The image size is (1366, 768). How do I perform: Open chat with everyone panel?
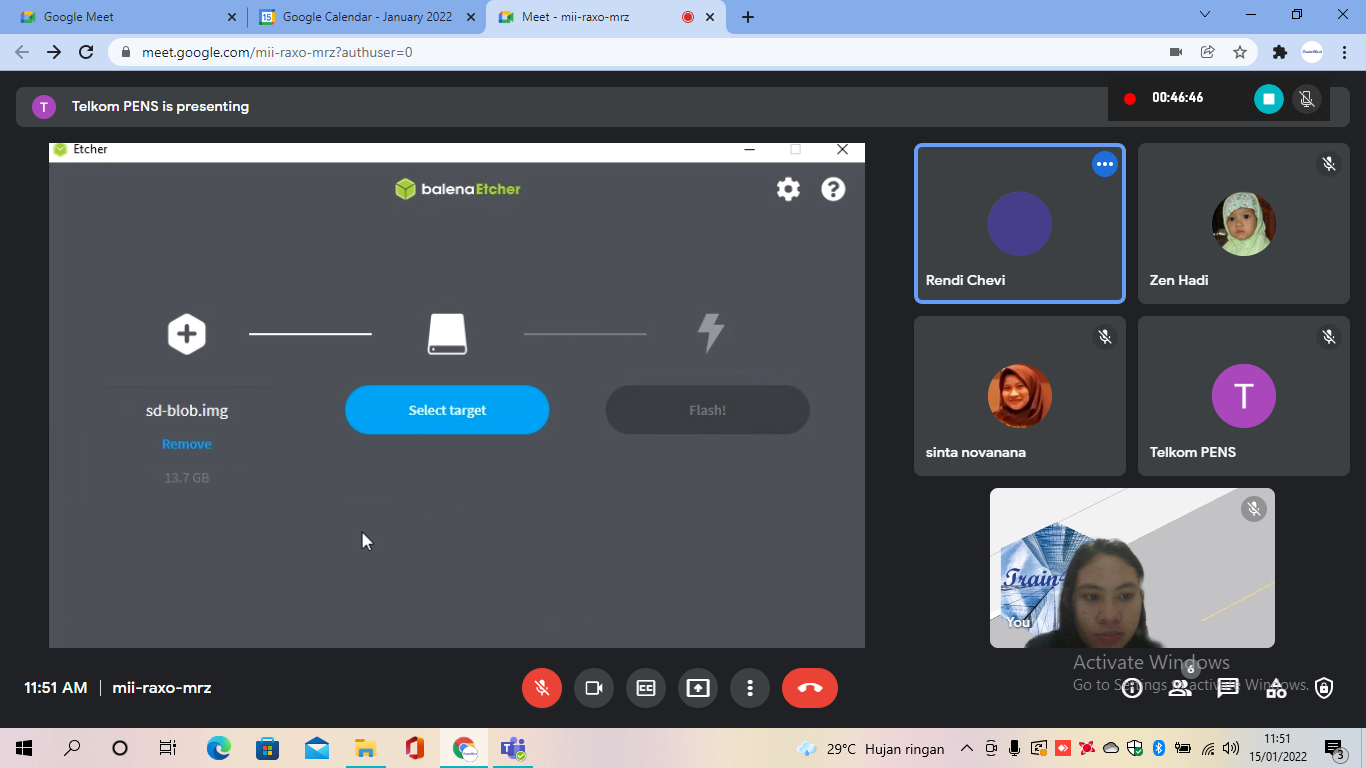pyautogui.click(x=1228, y=688)
